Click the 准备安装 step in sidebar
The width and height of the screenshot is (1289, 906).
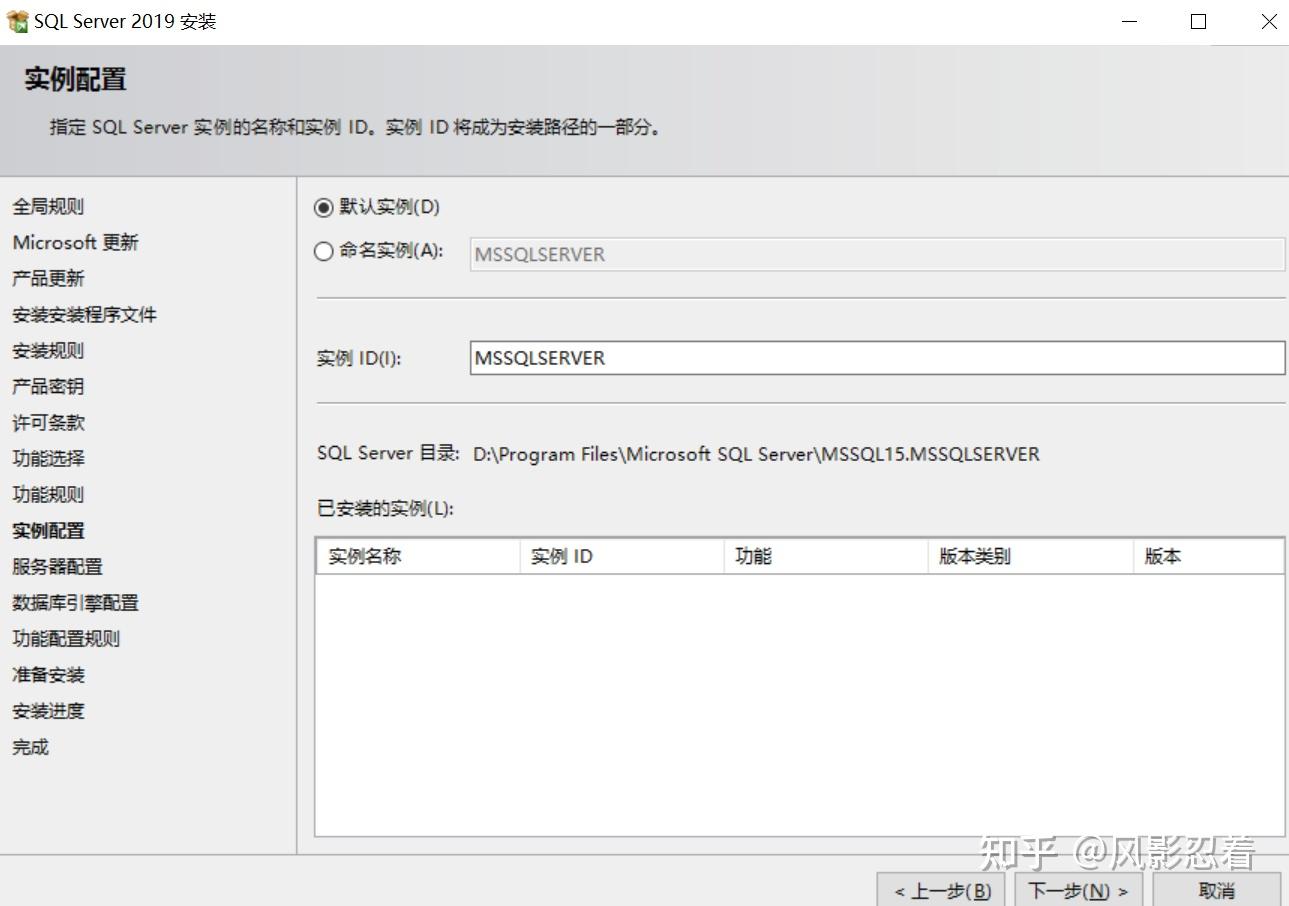coord(48,675)
